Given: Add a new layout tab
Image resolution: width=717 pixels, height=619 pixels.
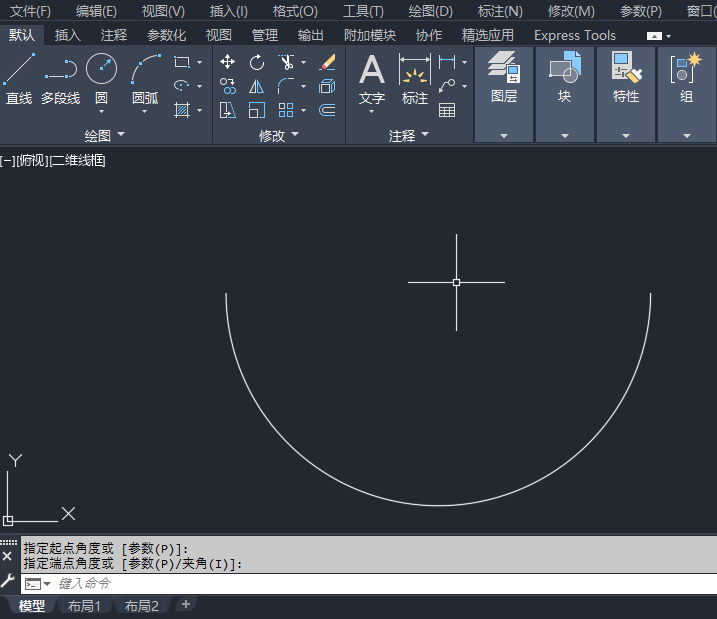Looking at the screenshot, I should point(186,604).
